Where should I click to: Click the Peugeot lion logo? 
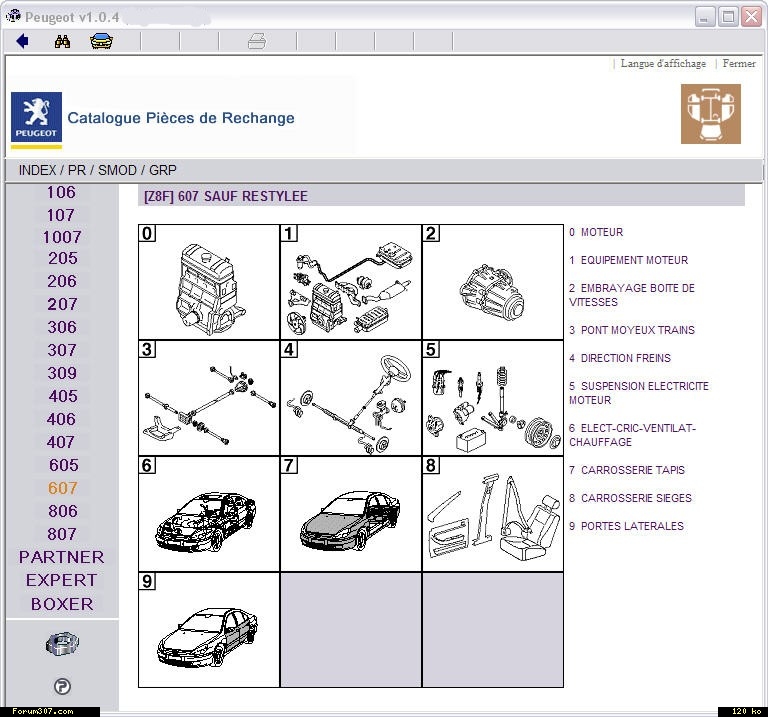click(36, 120)
